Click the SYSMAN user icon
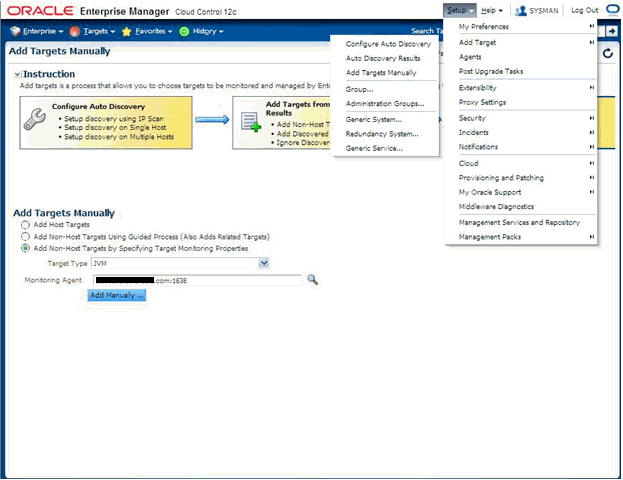 [520, 11]
